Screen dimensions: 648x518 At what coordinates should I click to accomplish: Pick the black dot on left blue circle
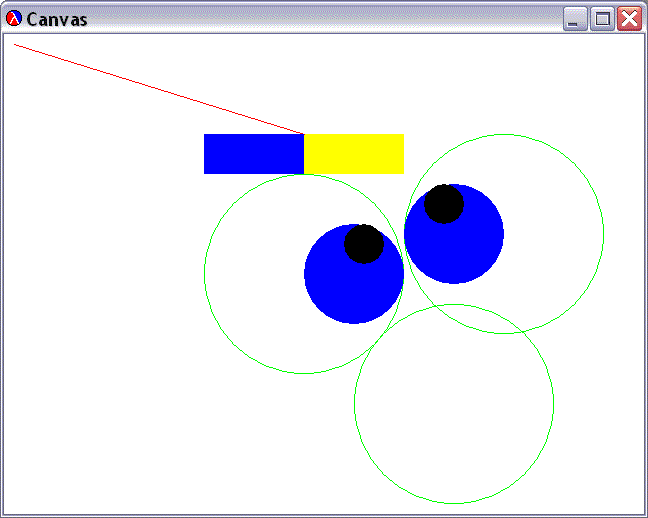[364, 244]
